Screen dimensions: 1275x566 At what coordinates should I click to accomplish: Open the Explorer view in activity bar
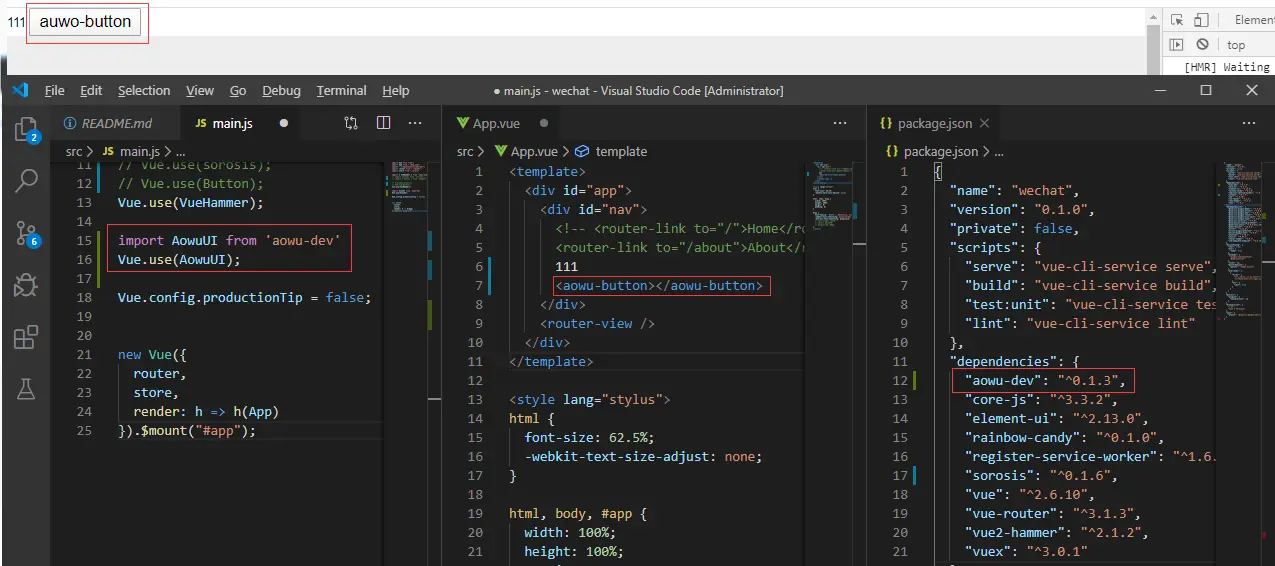pos(25,128)
